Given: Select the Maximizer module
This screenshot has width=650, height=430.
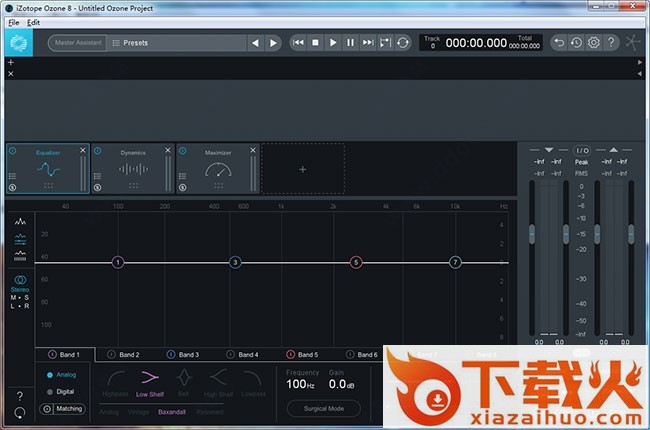Looking at the screenshot, I should [x=218, y=169].
